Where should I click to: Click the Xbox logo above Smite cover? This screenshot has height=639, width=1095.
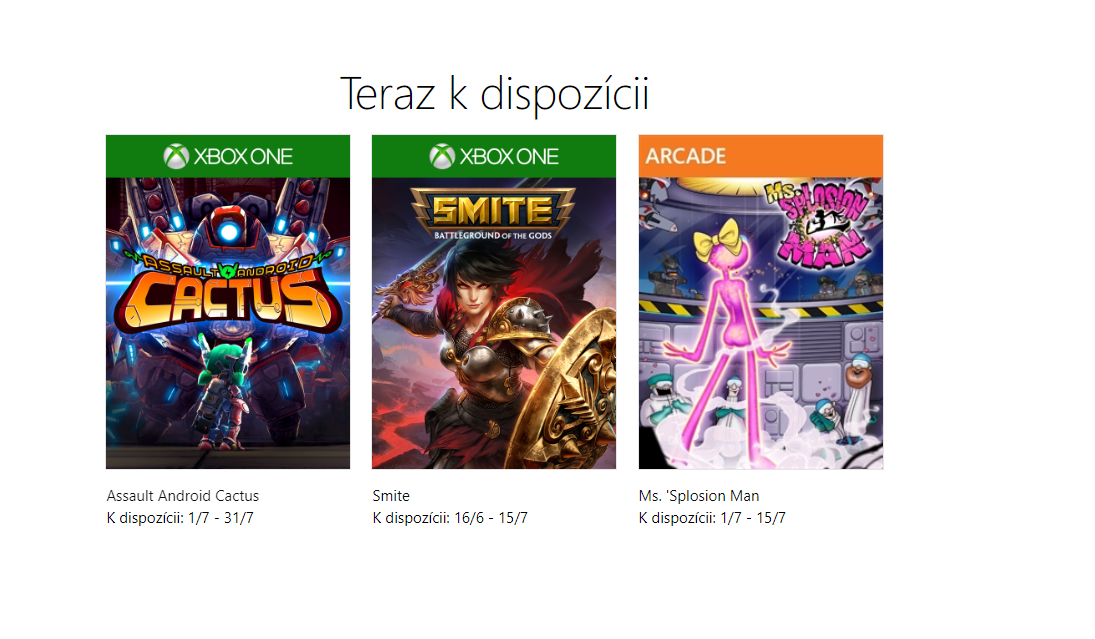click(x=442, y=156)
